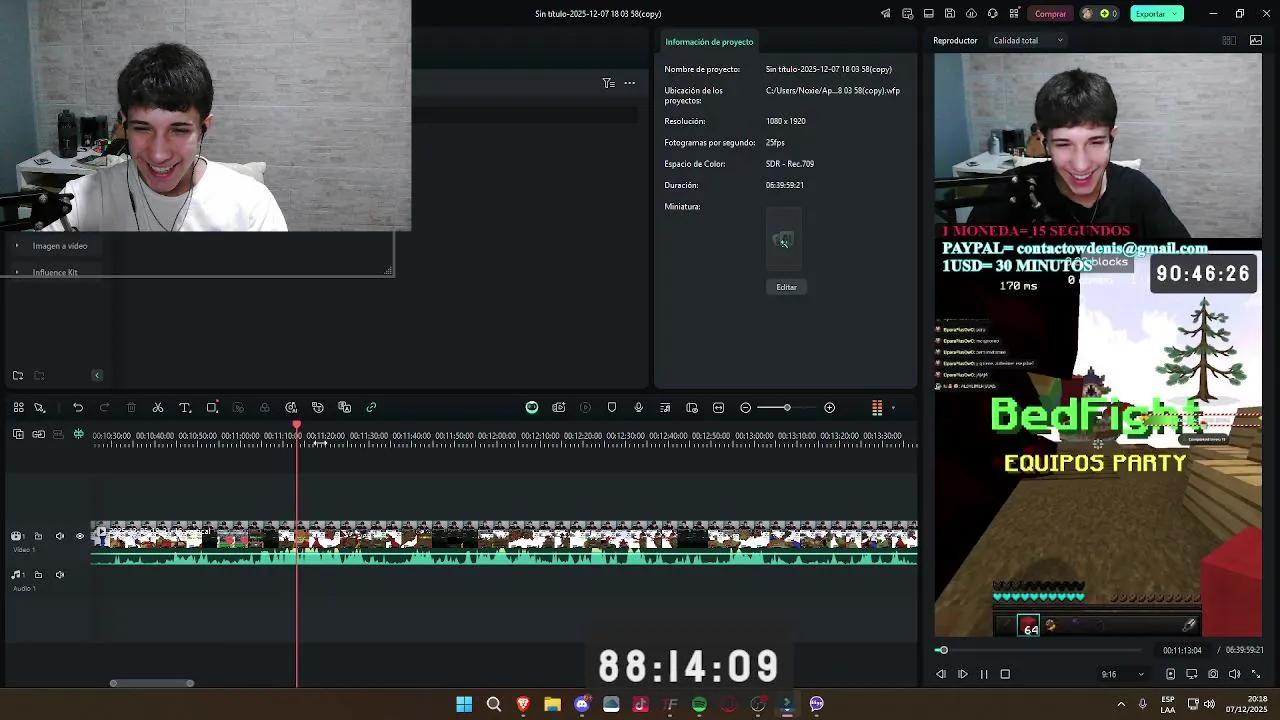1280x720 pixels.
Task: Zoom out timeline with minus button
Action: 745,408
